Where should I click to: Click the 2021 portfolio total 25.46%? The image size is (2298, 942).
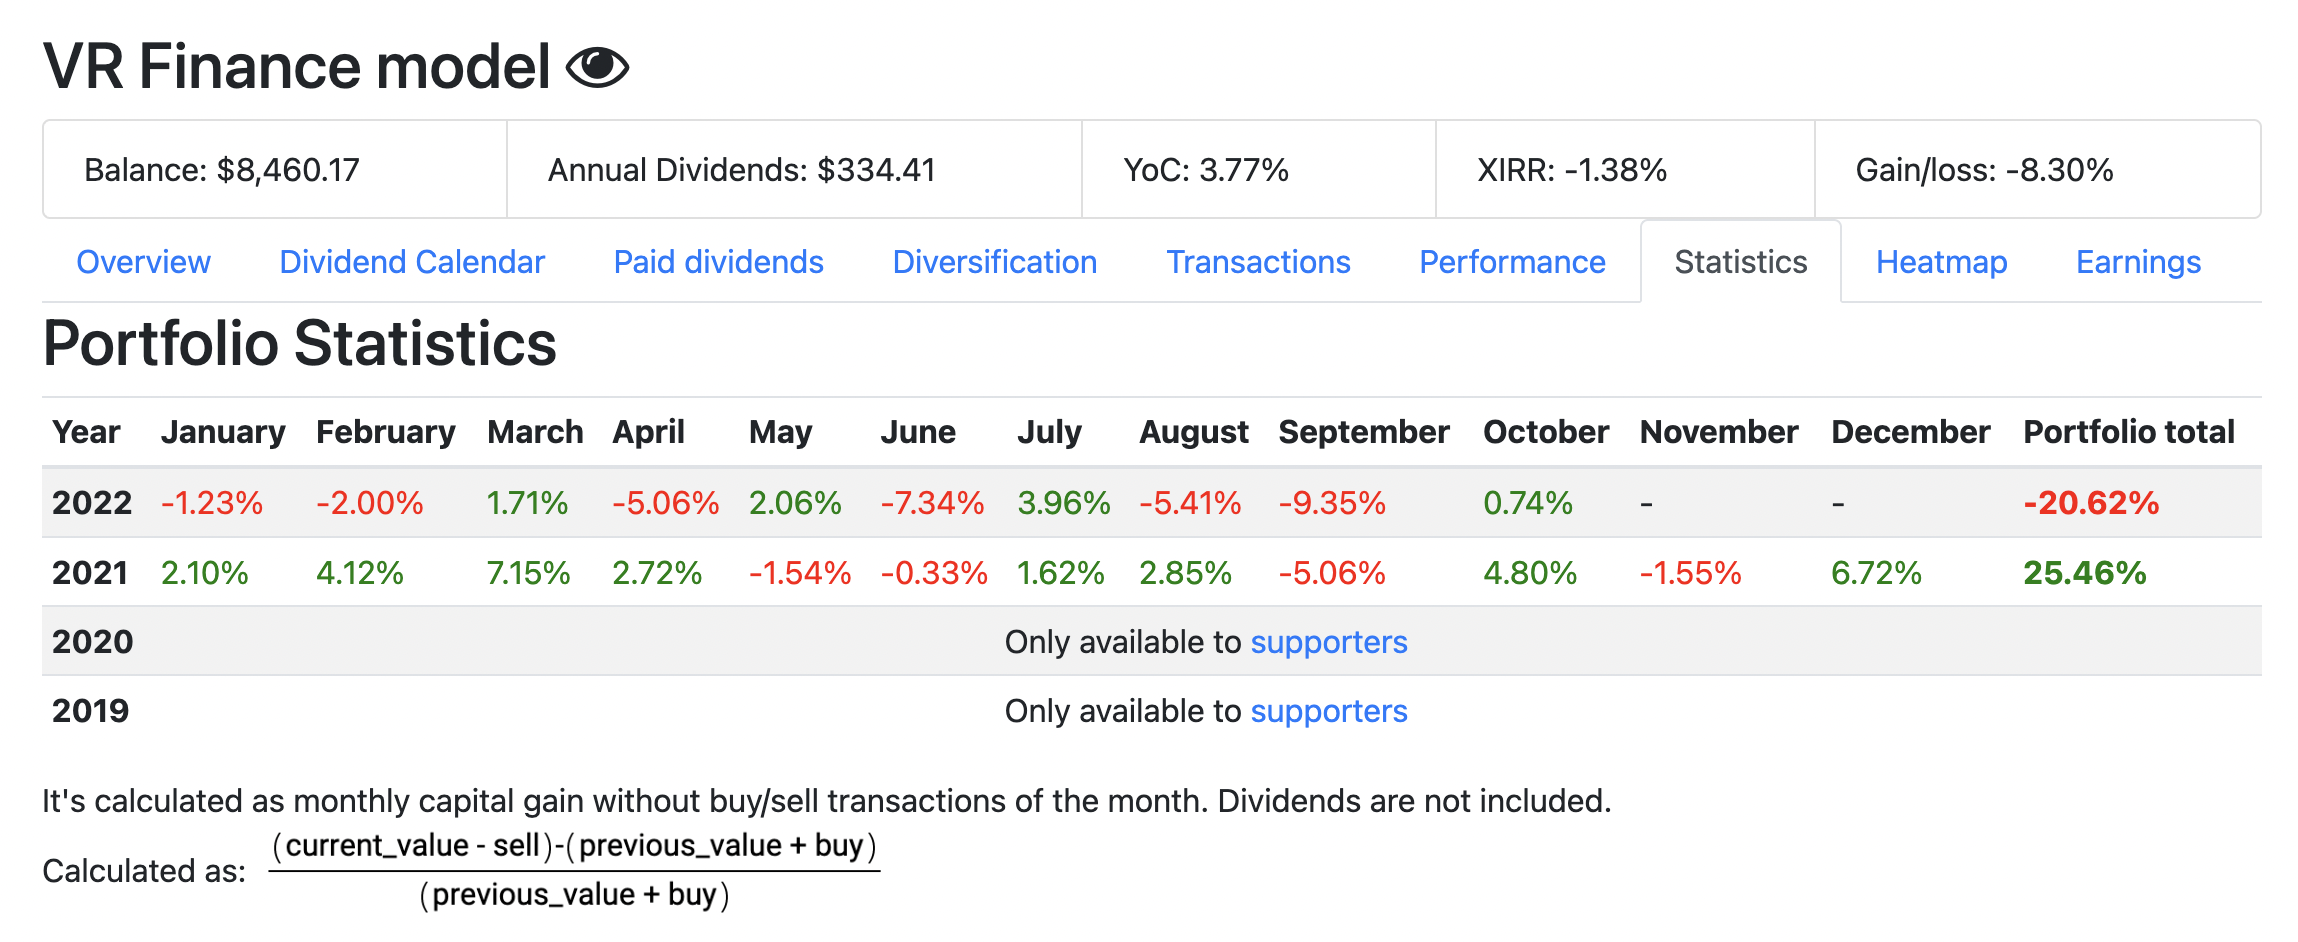tap(2085, 573)
